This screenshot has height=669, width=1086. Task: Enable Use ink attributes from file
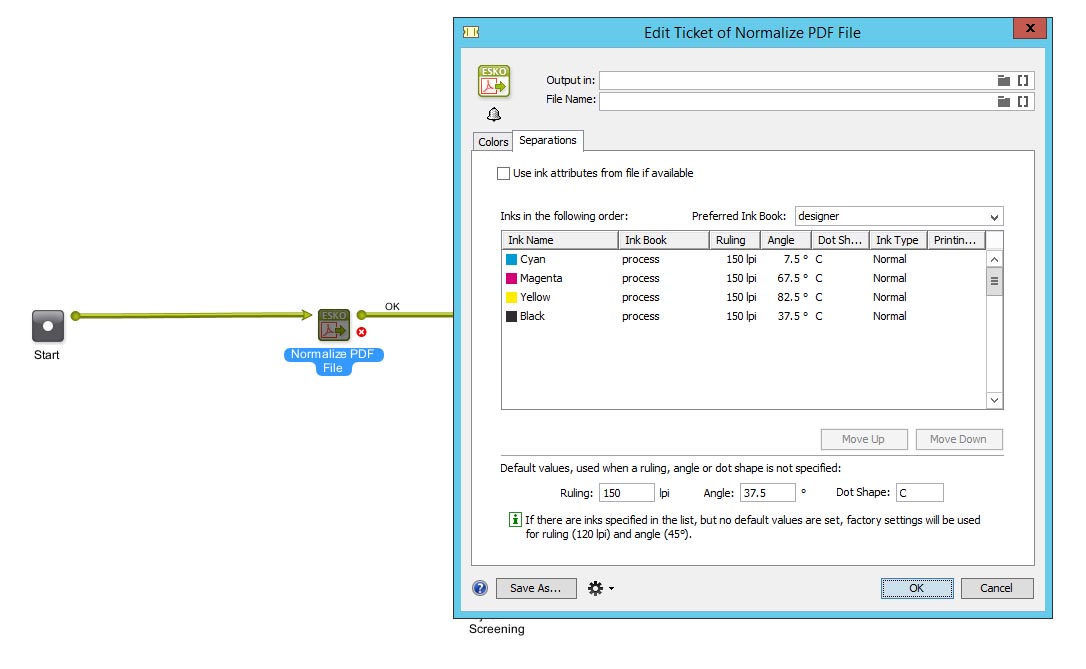(x=504, y=173)
